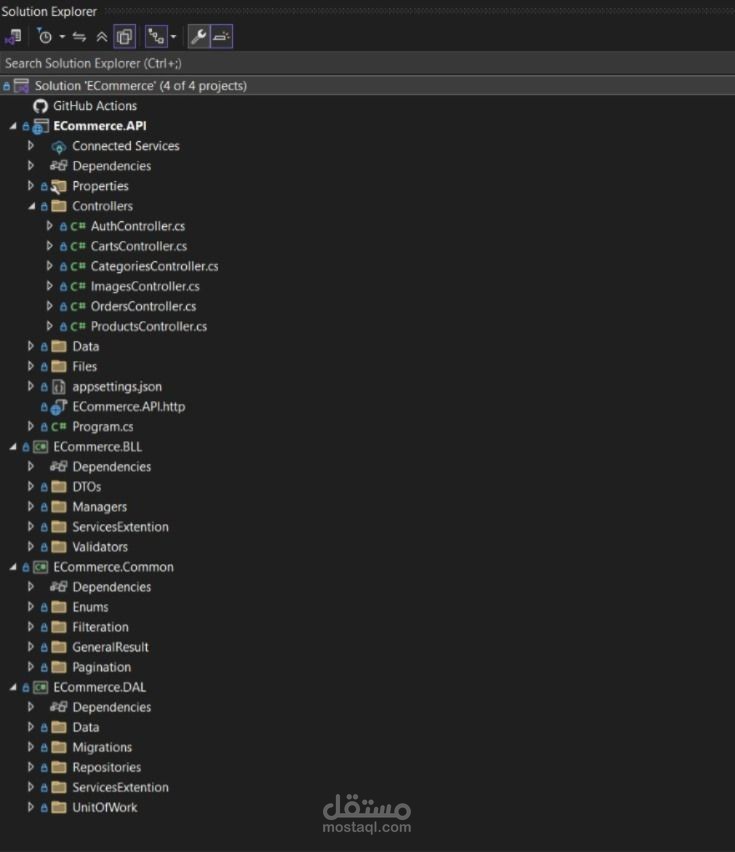Image resolution: width=735 pixels, height=852 pixels.
Task: Click Dependencies icon under ECommerce.BLL
Action: coord(58,466)
